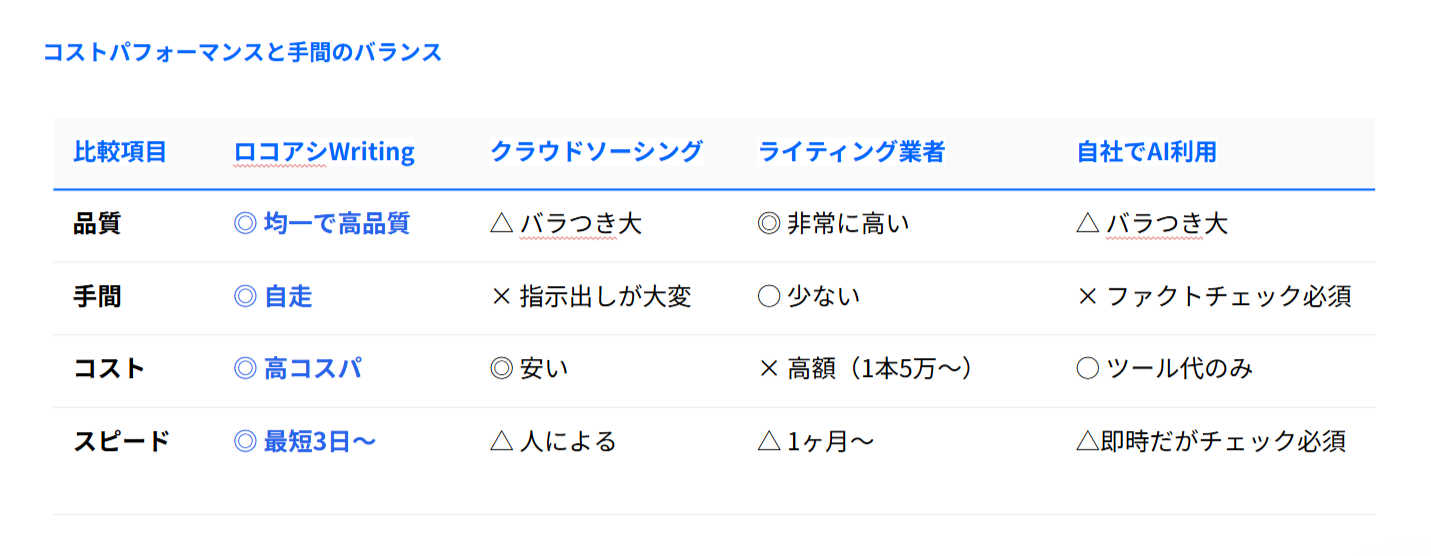Click the × mark beside 指示出しが大変

click(x=501, y=297)
